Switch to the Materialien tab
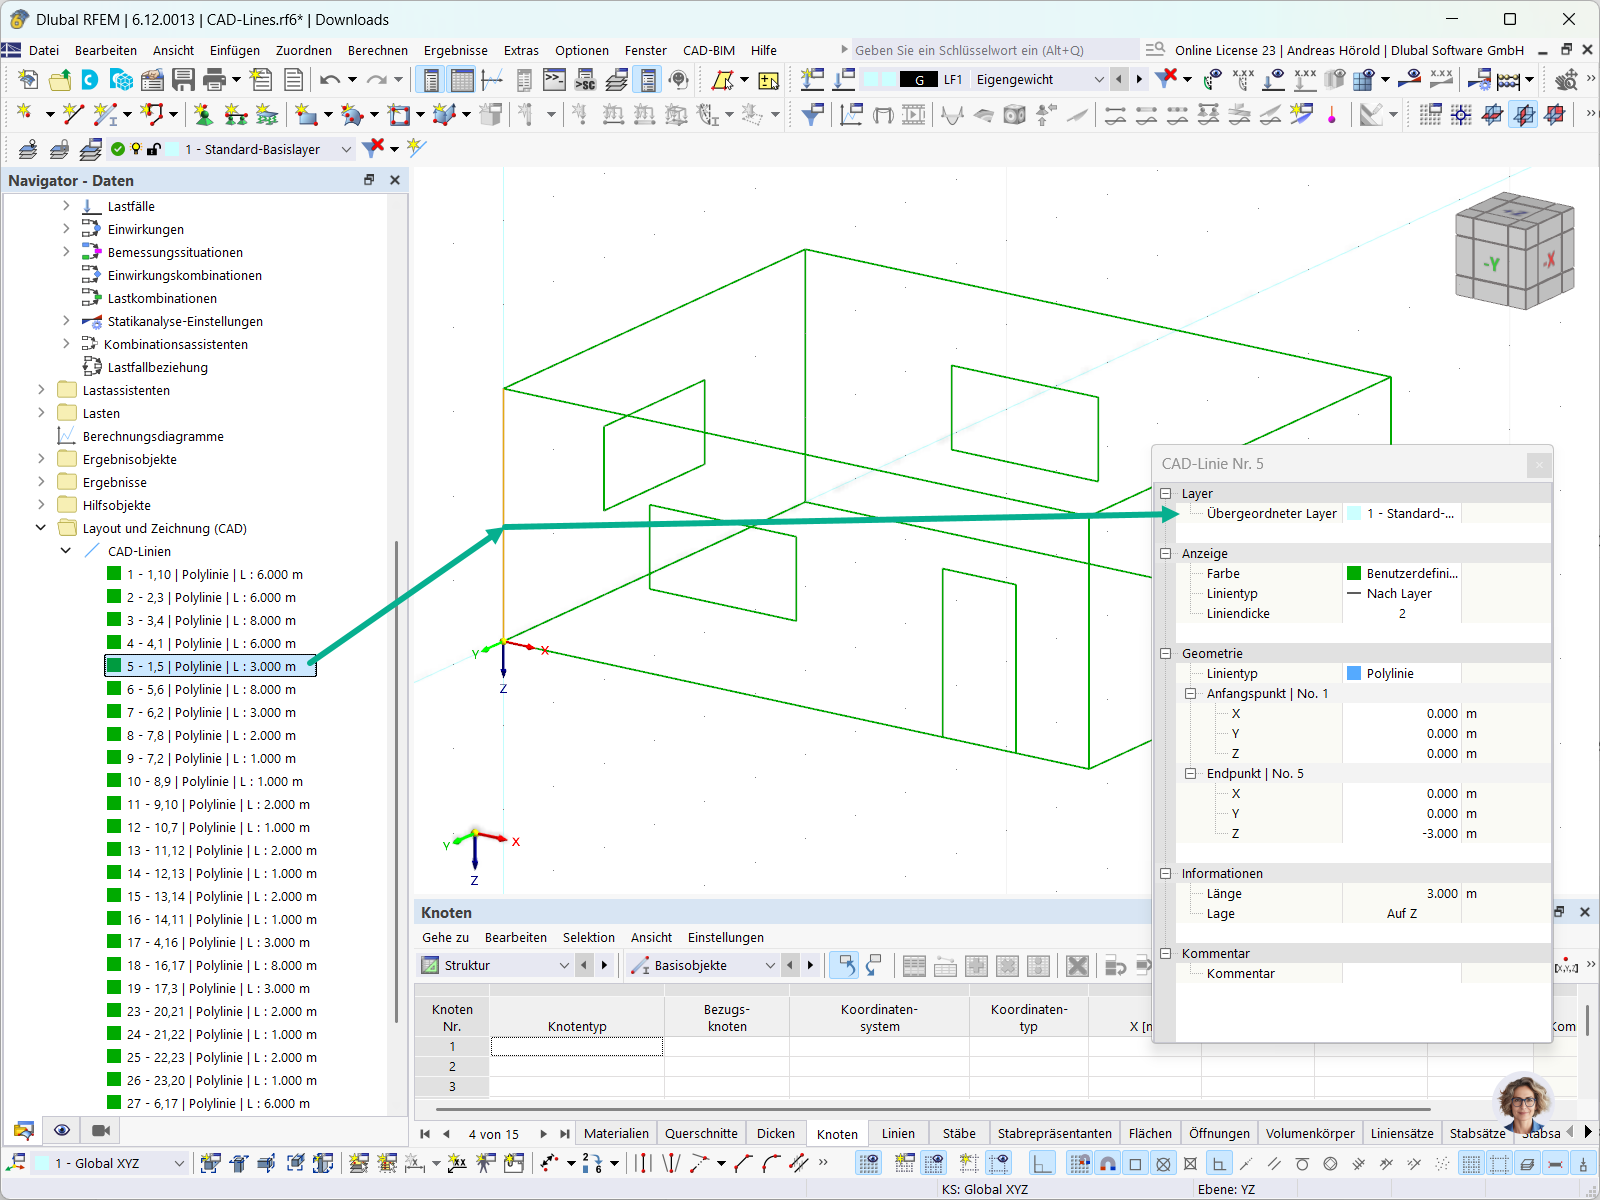This screenshot has width=1600, height=1200. pos(616,1133)
